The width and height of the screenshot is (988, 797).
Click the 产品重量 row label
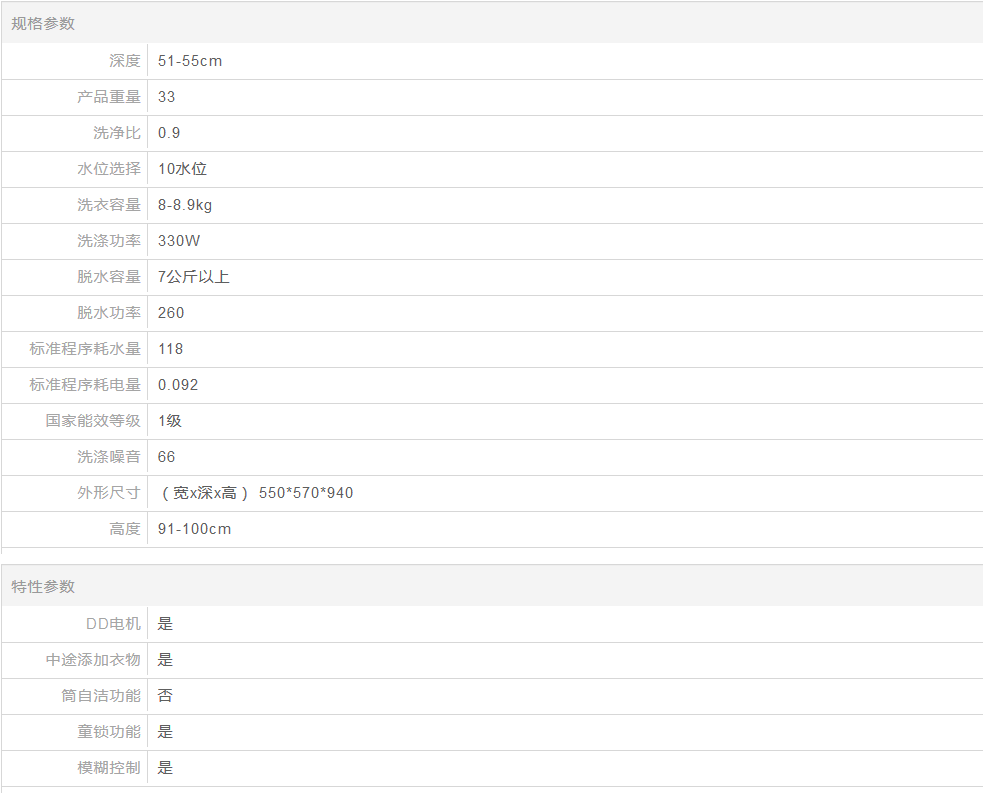(x=109, y=97)
